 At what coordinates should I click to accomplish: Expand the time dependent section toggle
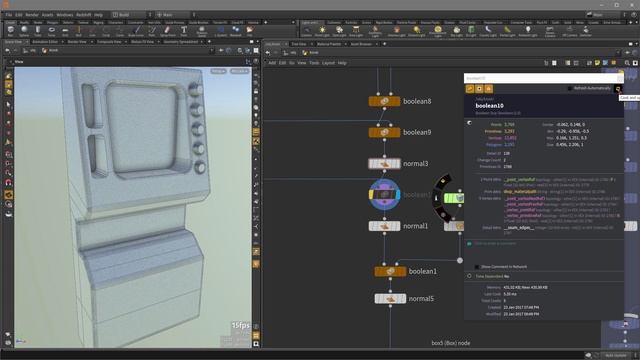[469, 276]
